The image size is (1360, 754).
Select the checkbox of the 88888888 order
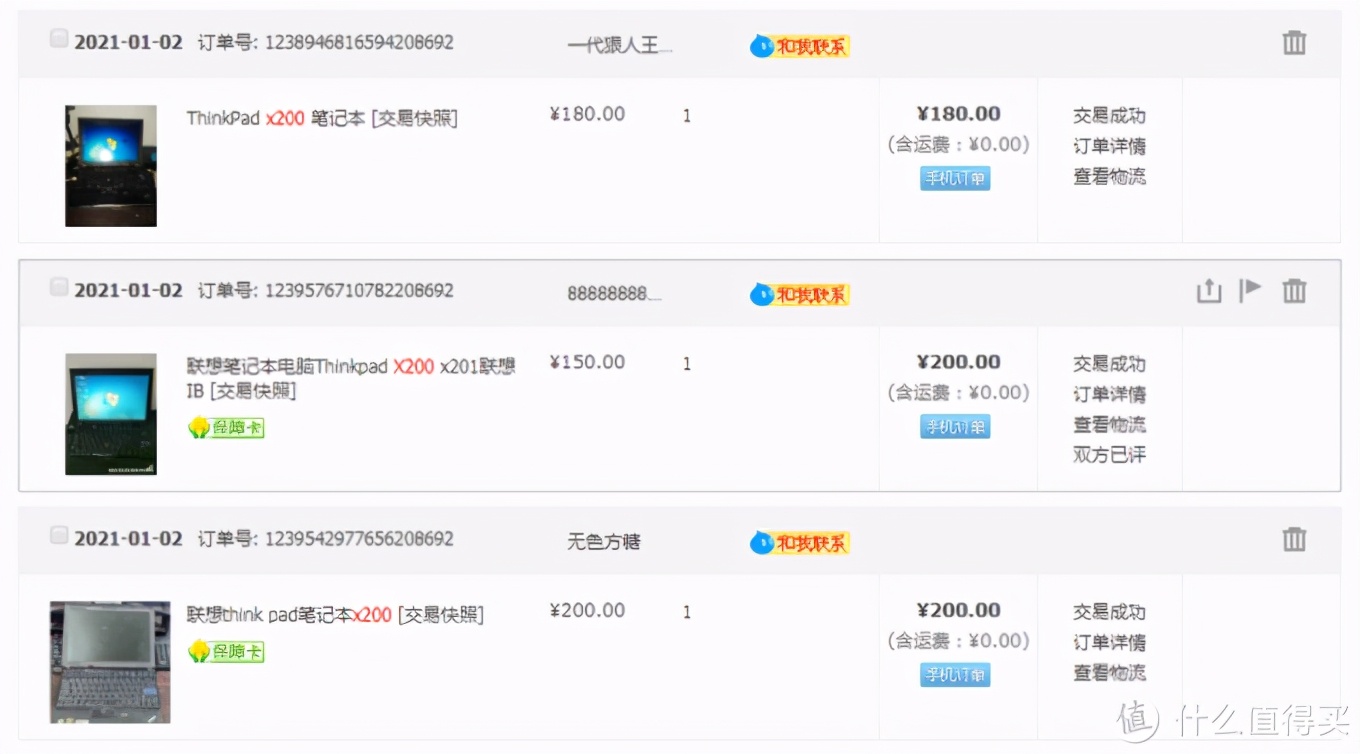pos(58,286)
